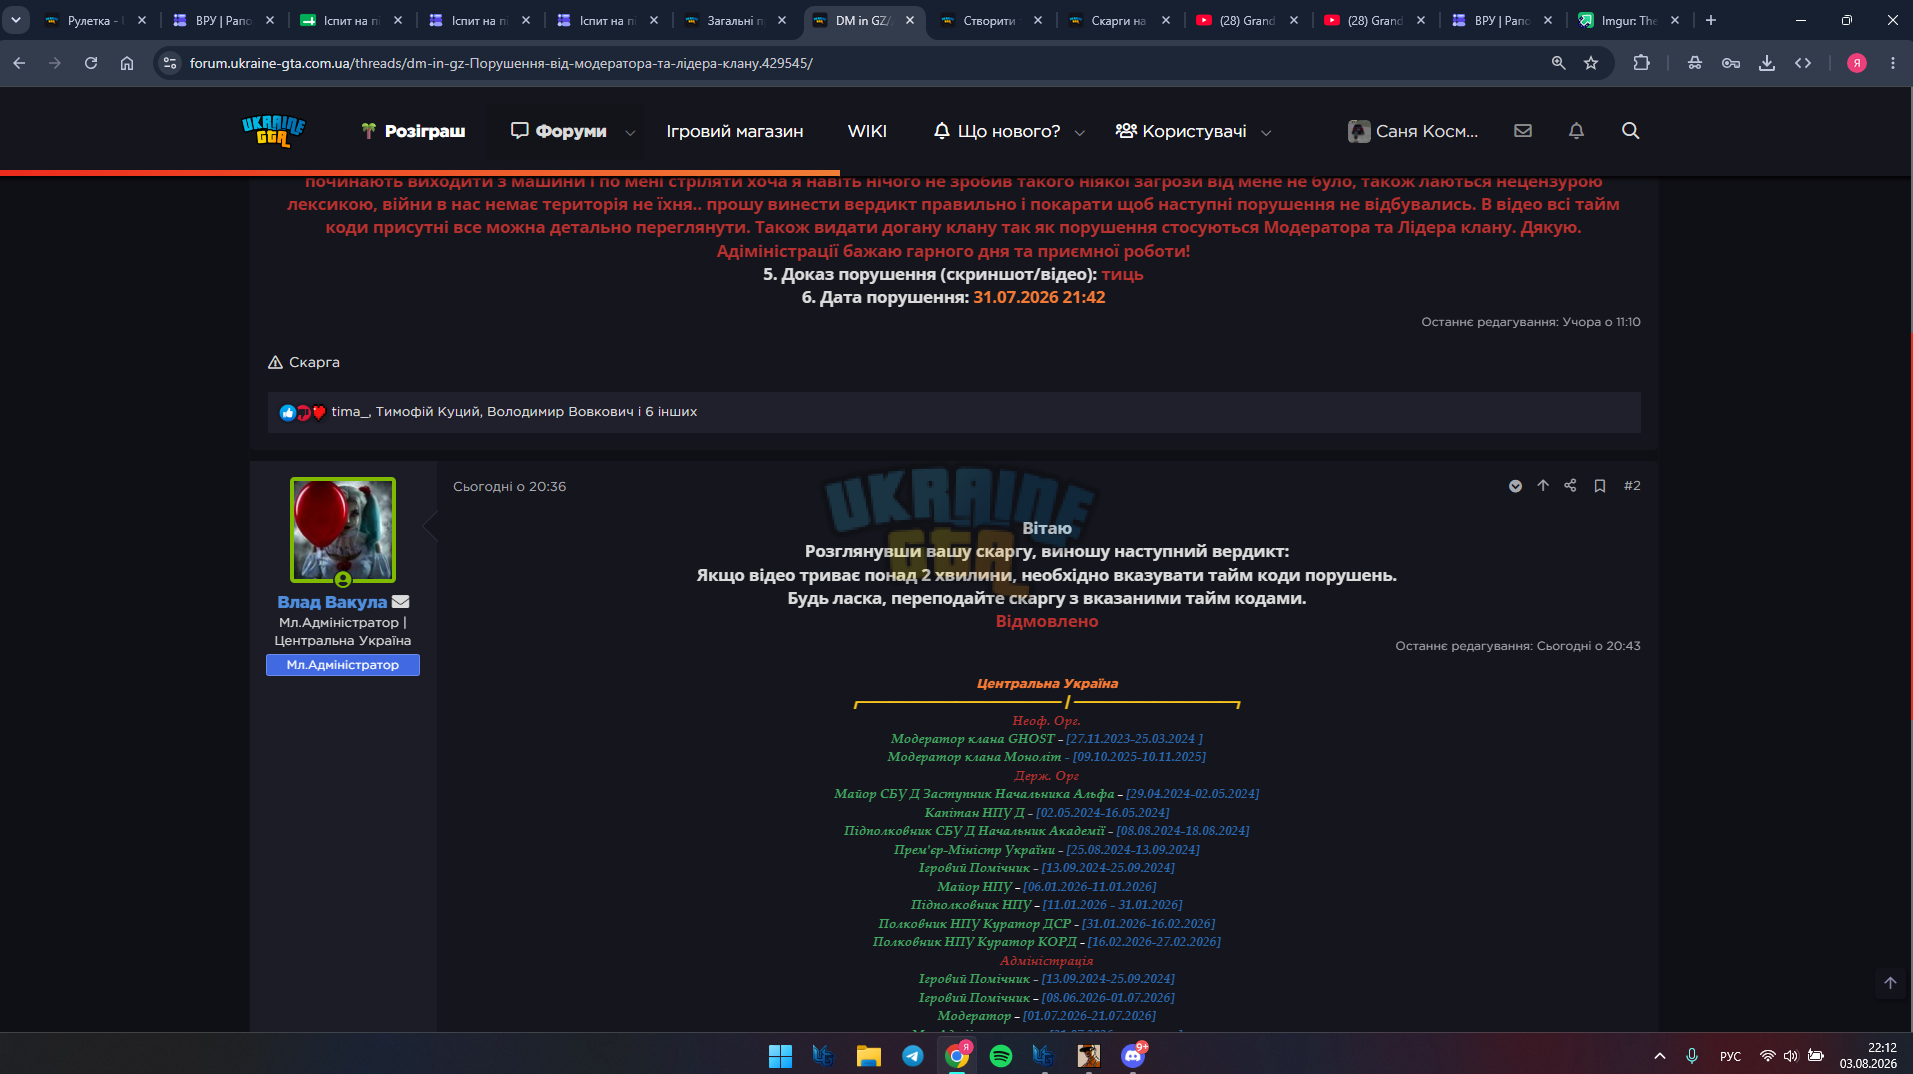1913x1074 pixels.
Task: Open Саня Косм... account menu
Action: pos(1413,131)
